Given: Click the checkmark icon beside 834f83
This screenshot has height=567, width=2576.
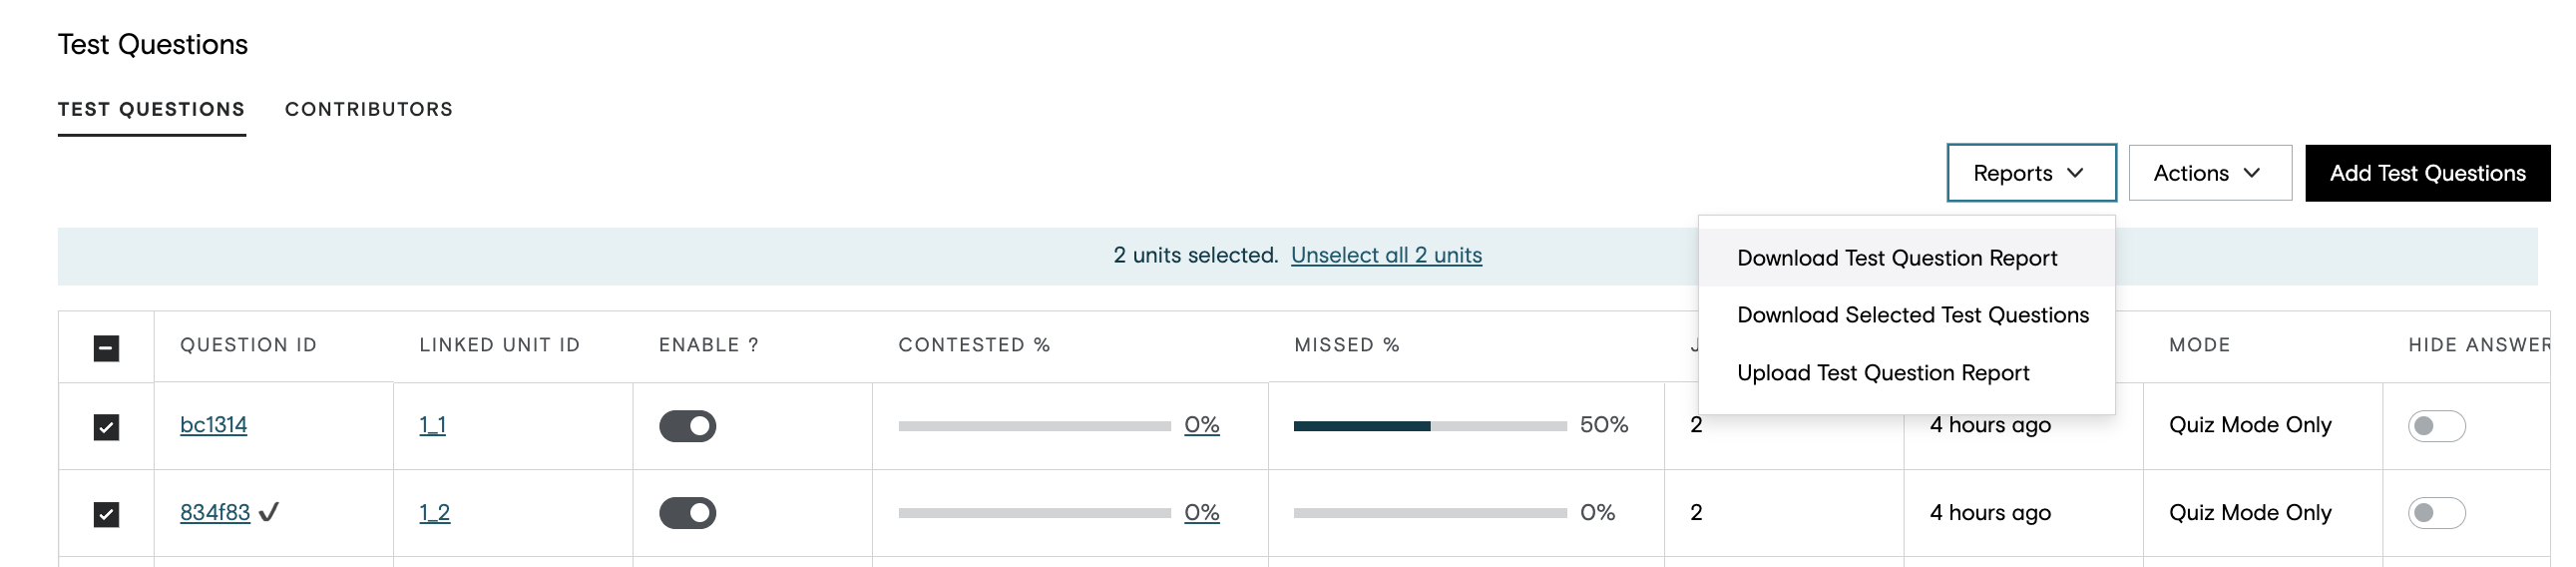Looking at the screenshot, I should [x=269, y=512].
